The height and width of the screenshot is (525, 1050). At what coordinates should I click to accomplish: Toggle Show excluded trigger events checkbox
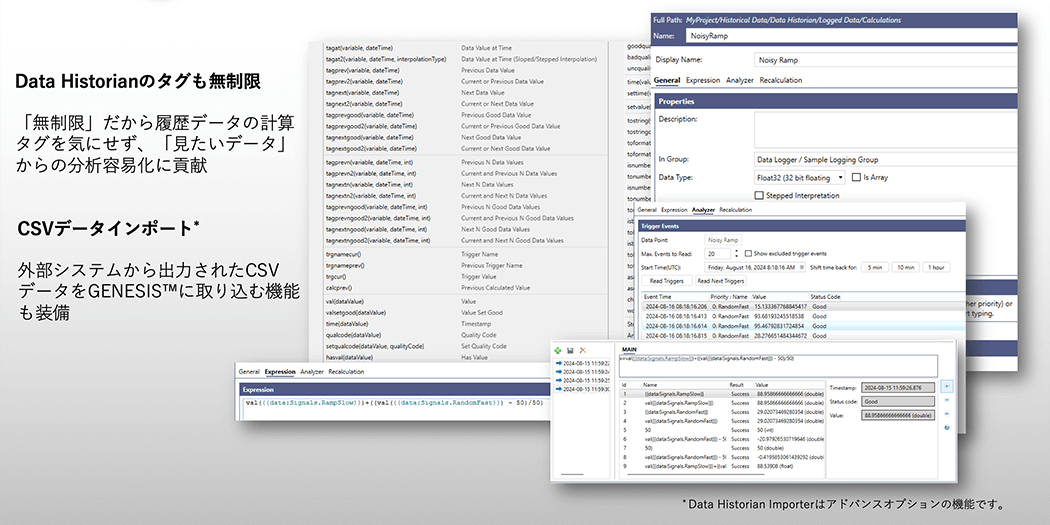point(749,254)
